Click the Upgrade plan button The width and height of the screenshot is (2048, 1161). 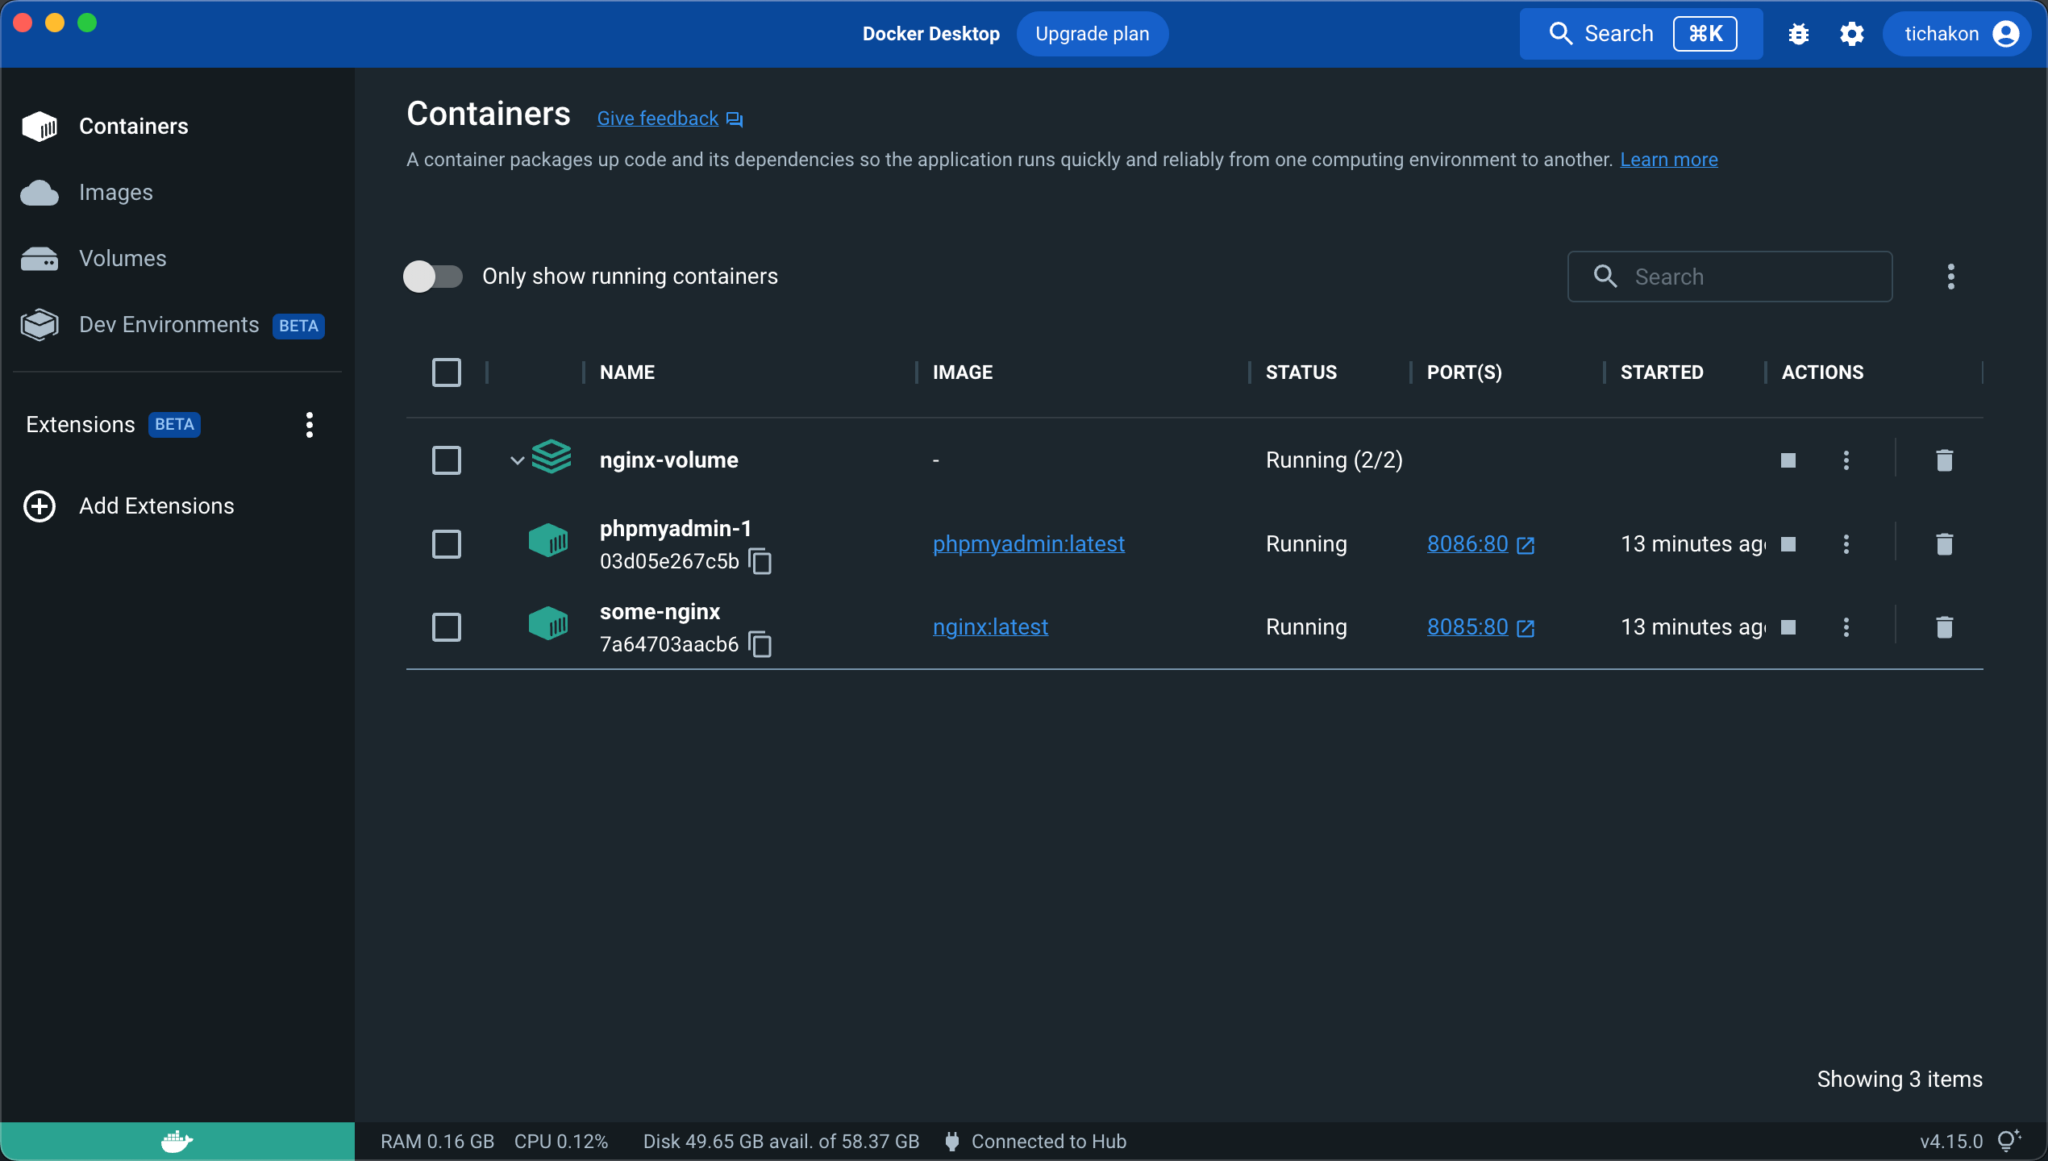[1091, 33]
